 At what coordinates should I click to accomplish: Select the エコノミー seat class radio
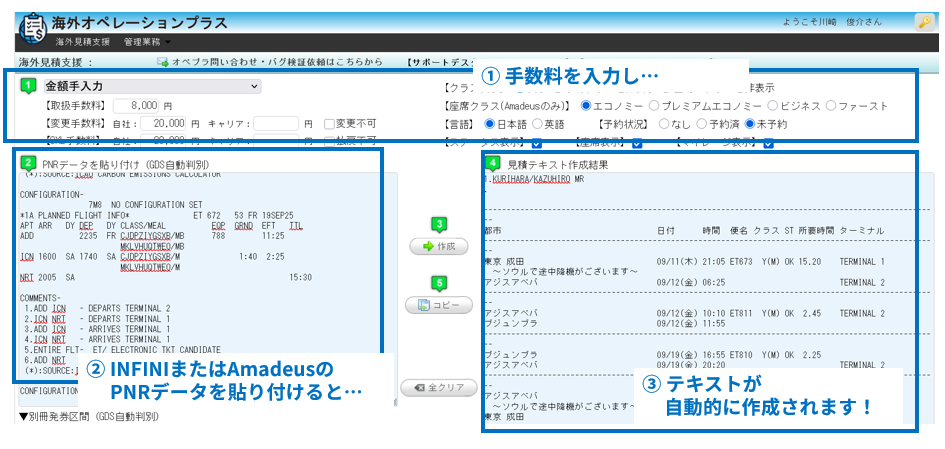[x=586, y=106]
